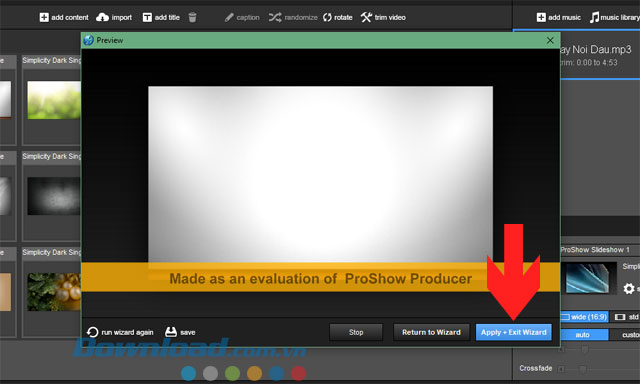Click the gray color dot
640x384 pixels.
(x=211, y=373)
